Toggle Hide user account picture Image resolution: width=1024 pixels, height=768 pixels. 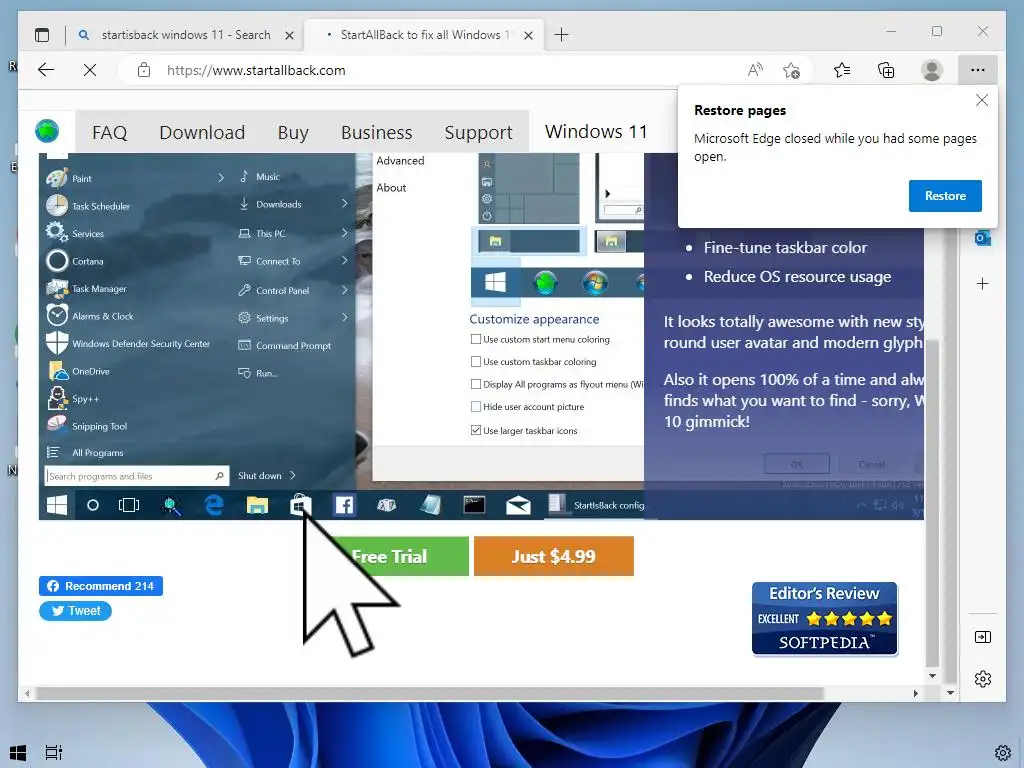click(476, 406)
